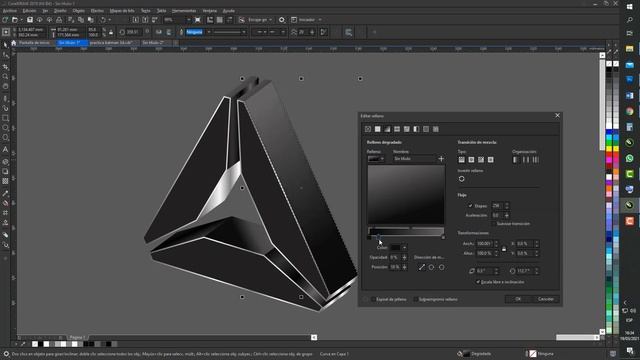Select linear fountain blend type
This screenshot has height=360, width=640.
click(462, 160)
